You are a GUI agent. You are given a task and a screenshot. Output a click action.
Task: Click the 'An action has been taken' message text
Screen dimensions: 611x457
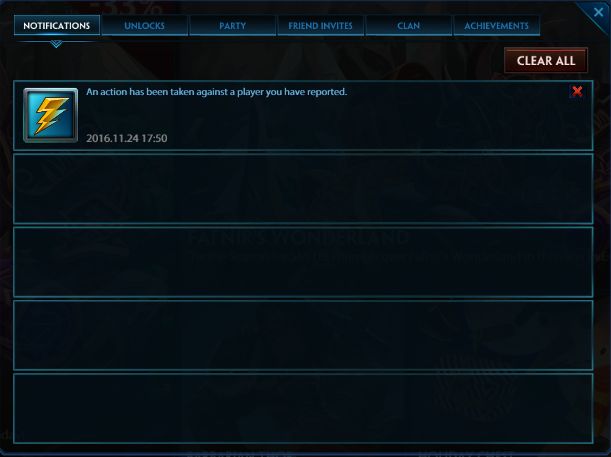(x=216, y=92)
